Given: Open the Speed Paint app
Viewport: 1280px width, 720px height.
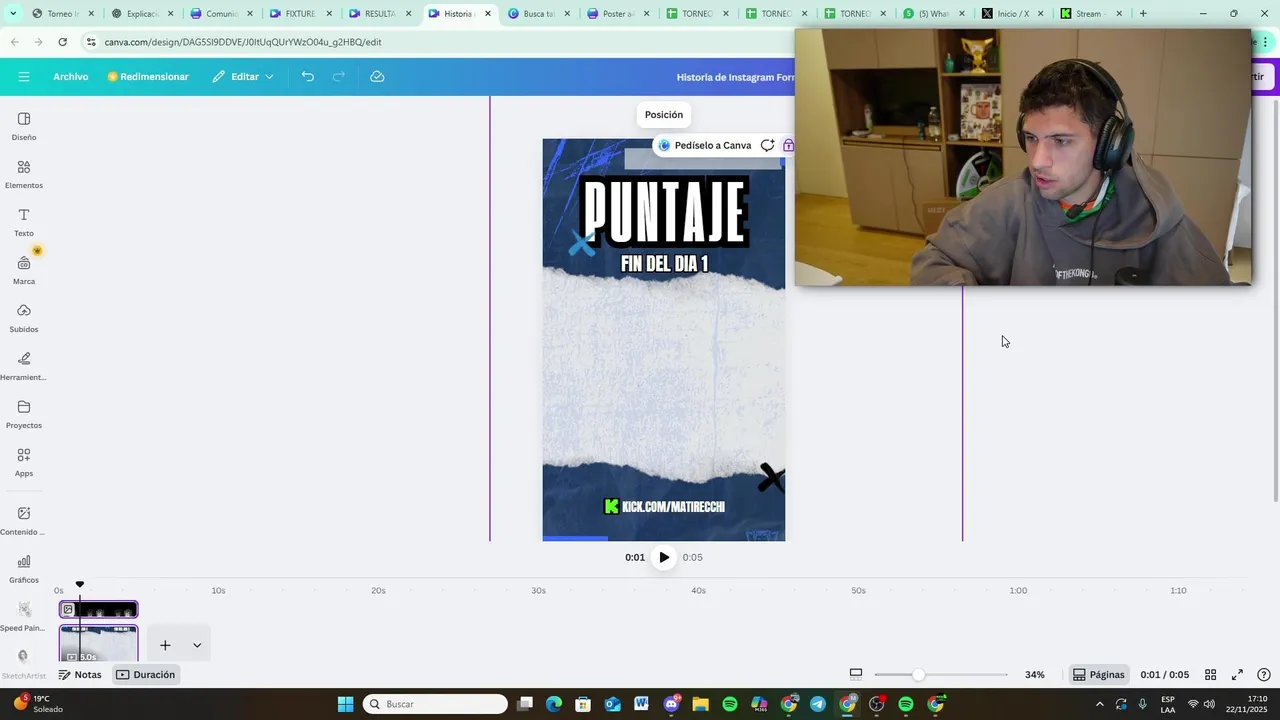Looking at the screenshot, I should point(24,616).
